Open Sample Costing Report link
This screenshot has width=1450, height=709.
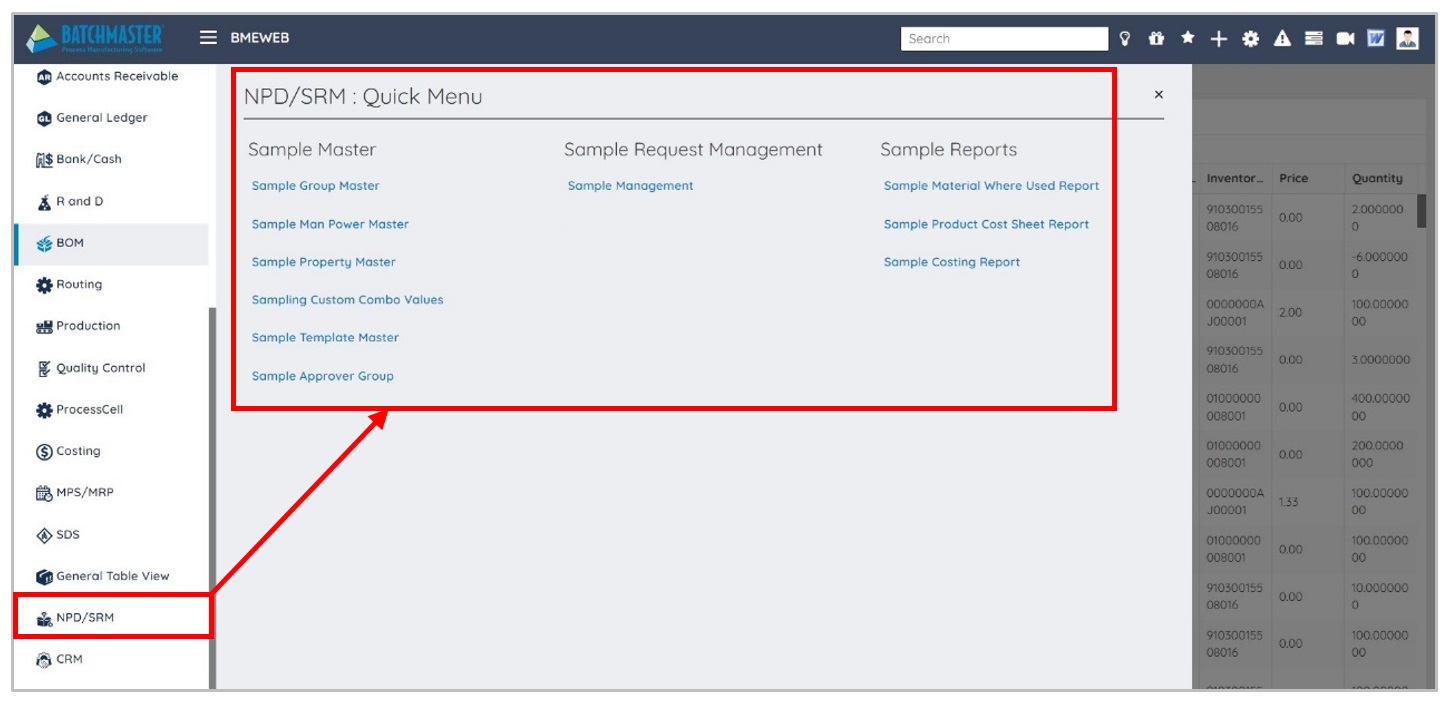(x=951, y=262)
